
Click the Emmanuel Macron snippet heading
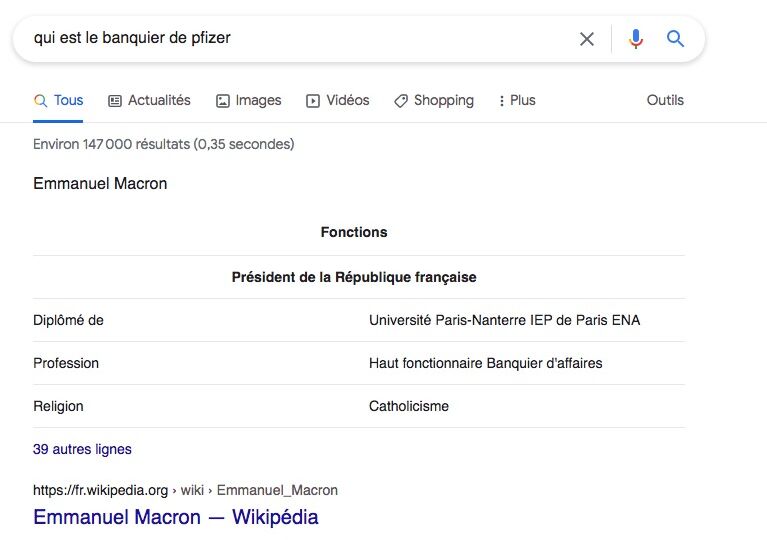(100, 183)
